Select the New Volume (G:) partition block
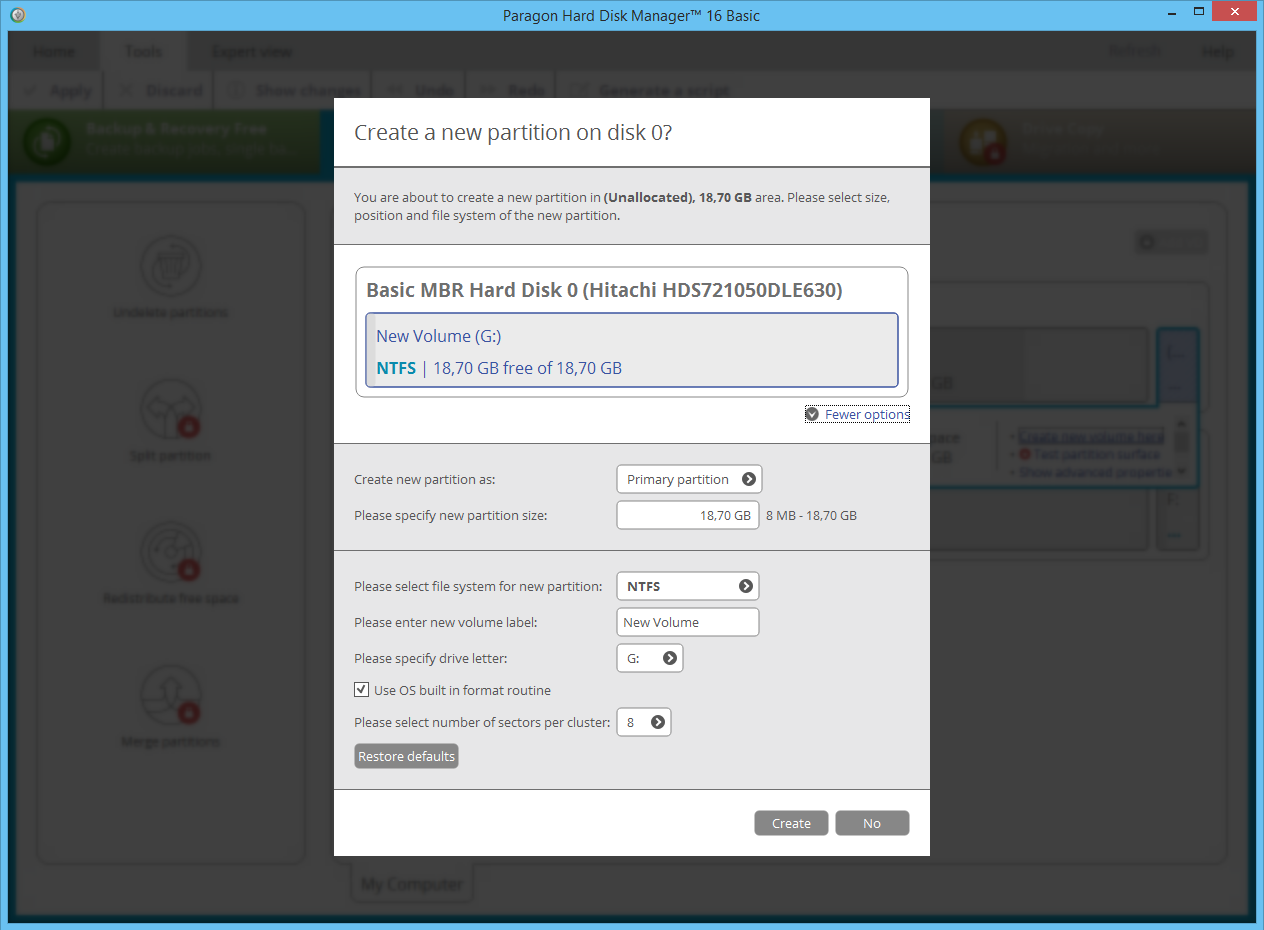The width and height of the screenshot is (1264, 930). point(632,350)
